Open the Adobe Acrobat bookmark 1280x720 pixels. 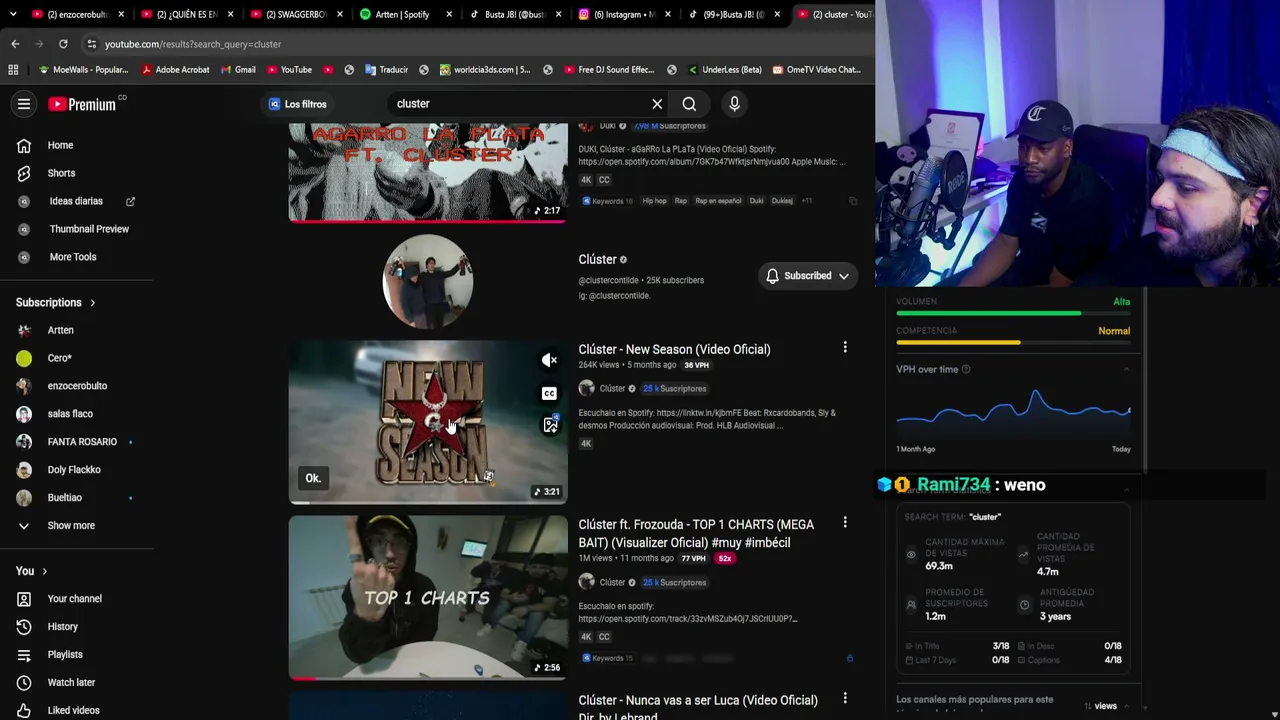click(x=176, y=70)
